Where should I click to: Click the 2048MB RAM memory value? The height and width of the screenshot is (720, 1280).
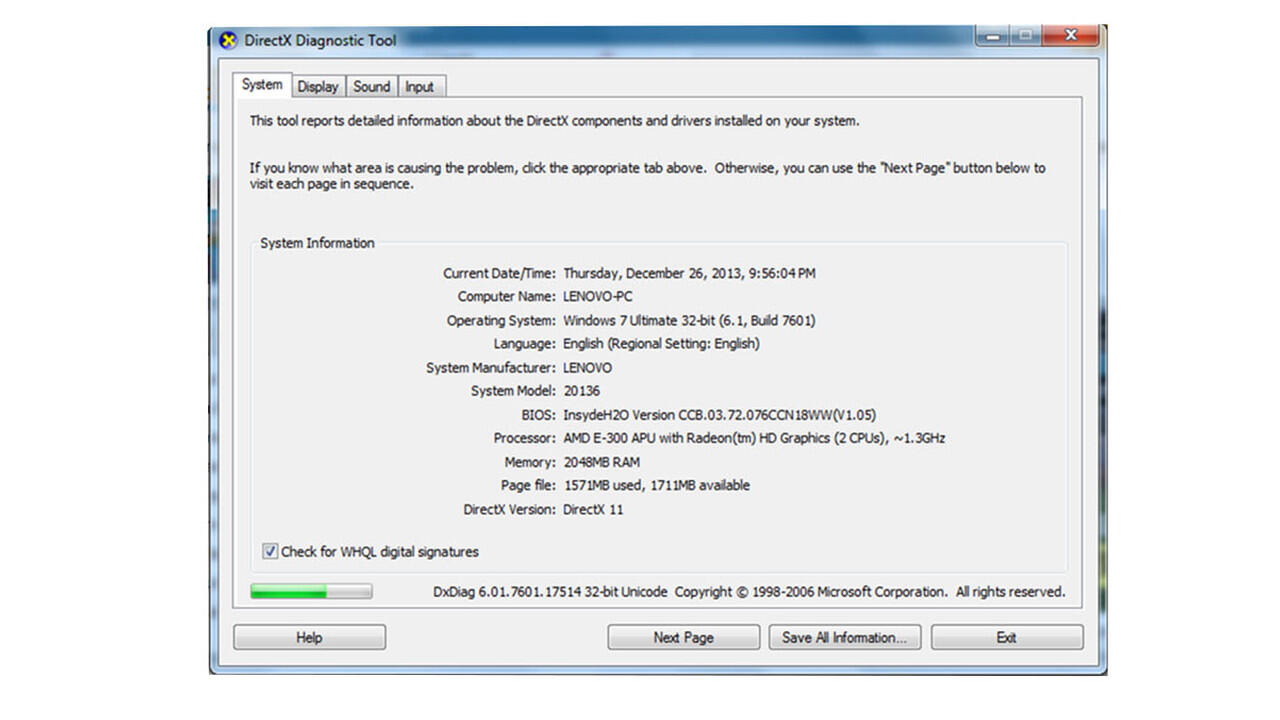(x=601, y=462)
